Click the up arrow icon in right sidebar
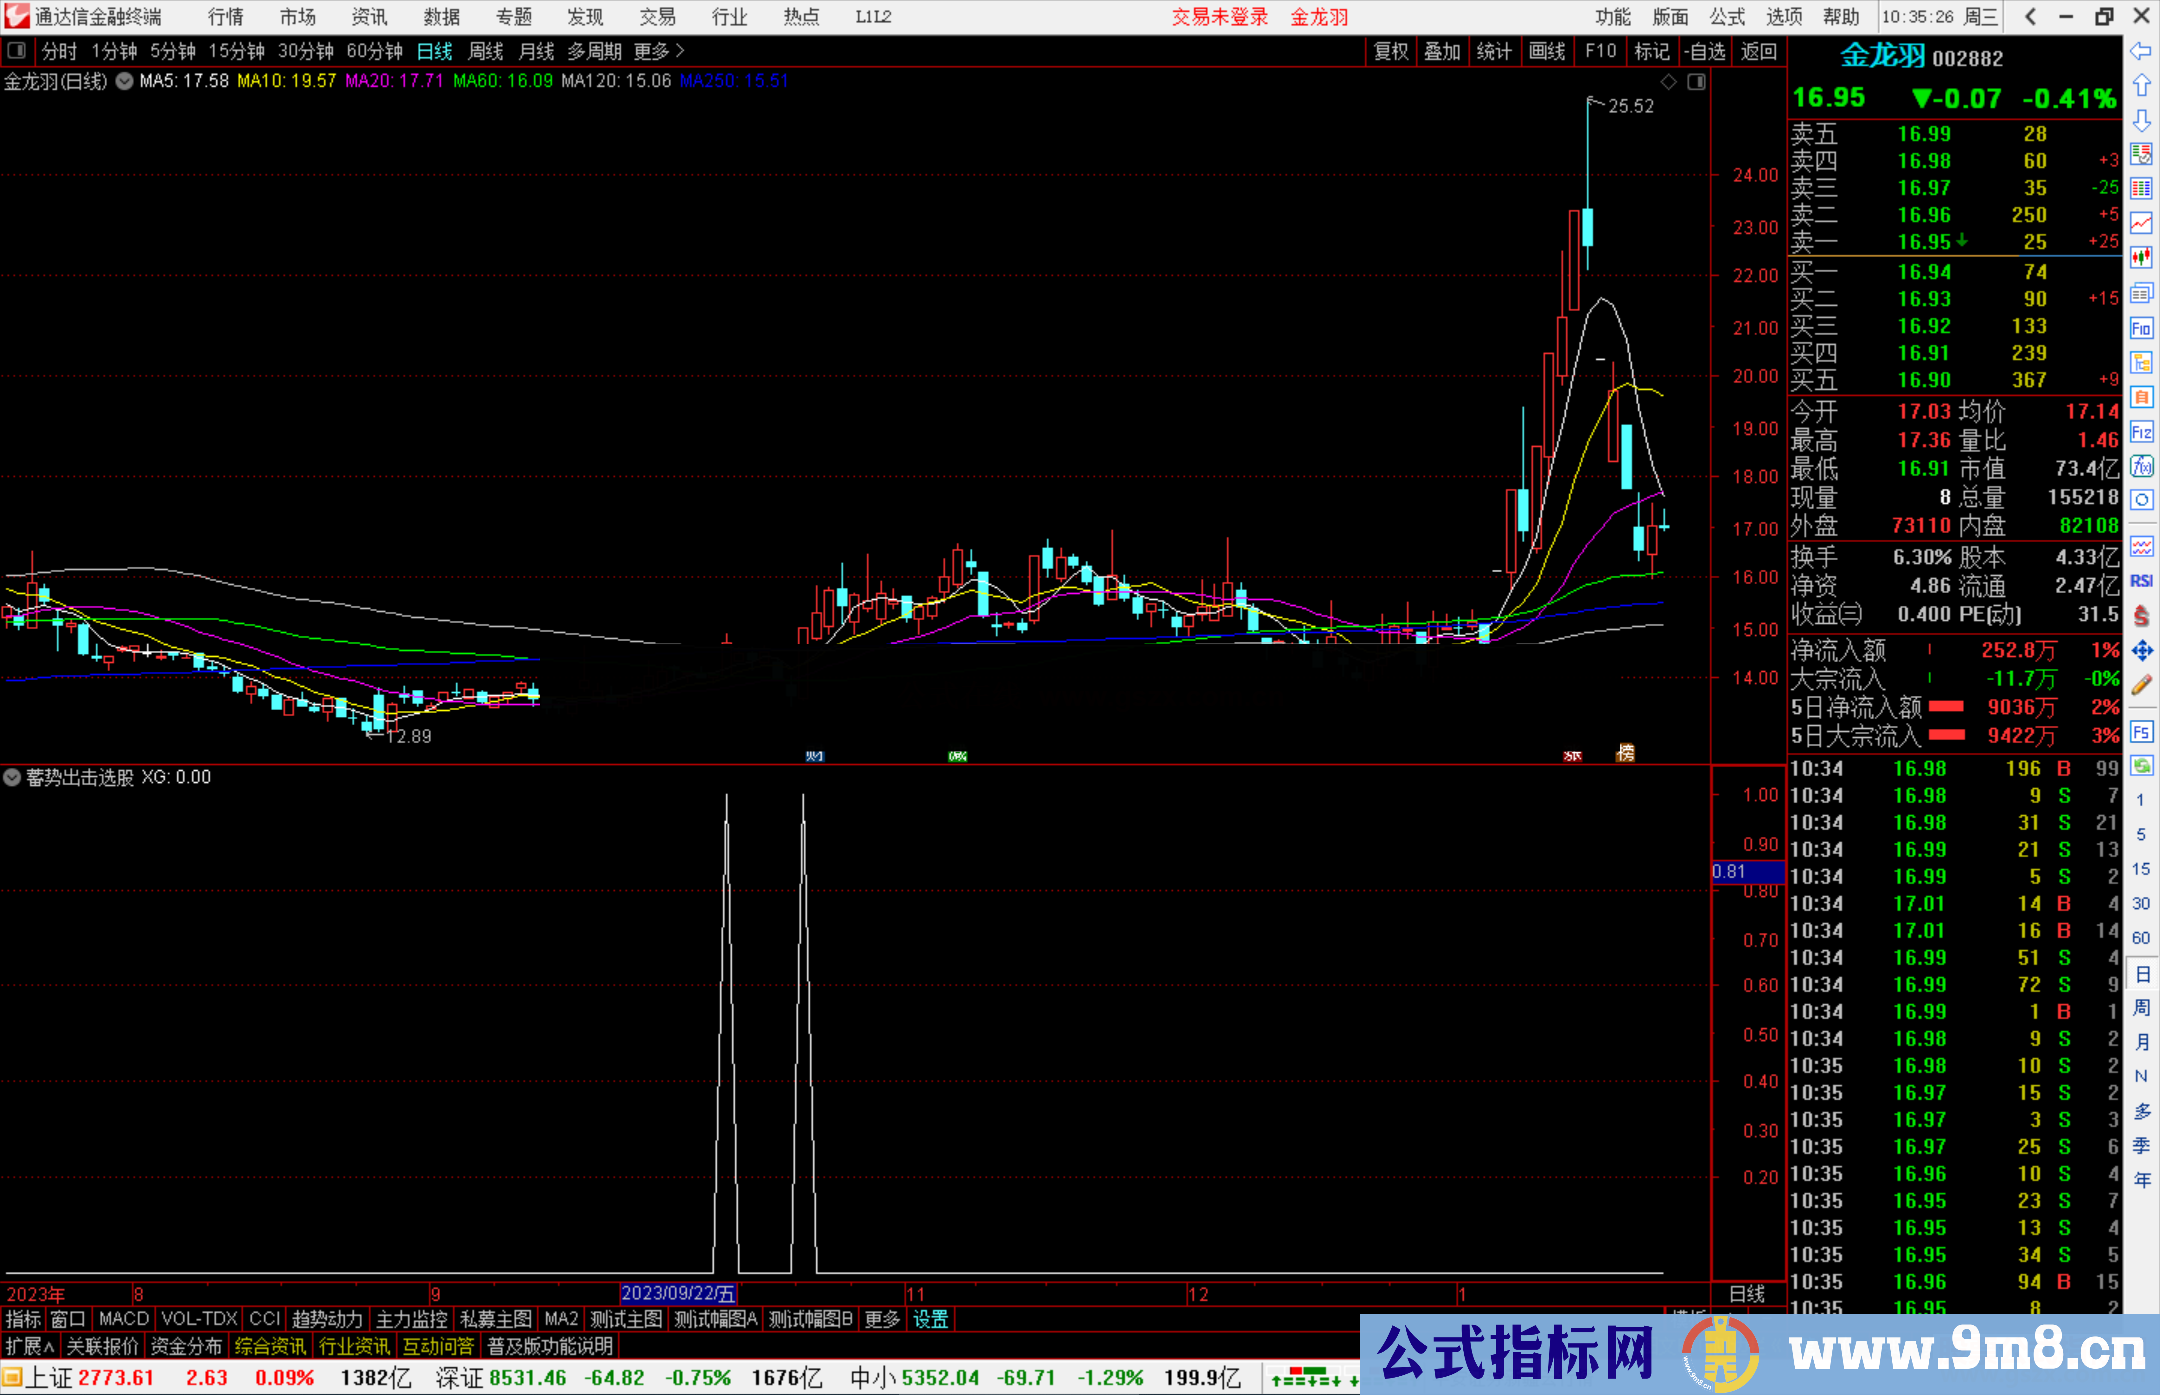The image size is (2160, 1395). coord(2141,86)
